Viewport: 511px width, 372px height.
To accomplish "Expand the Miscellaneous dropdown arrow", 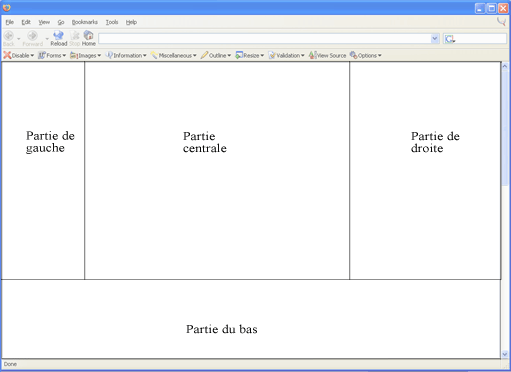I will click(x=195, y=56).
